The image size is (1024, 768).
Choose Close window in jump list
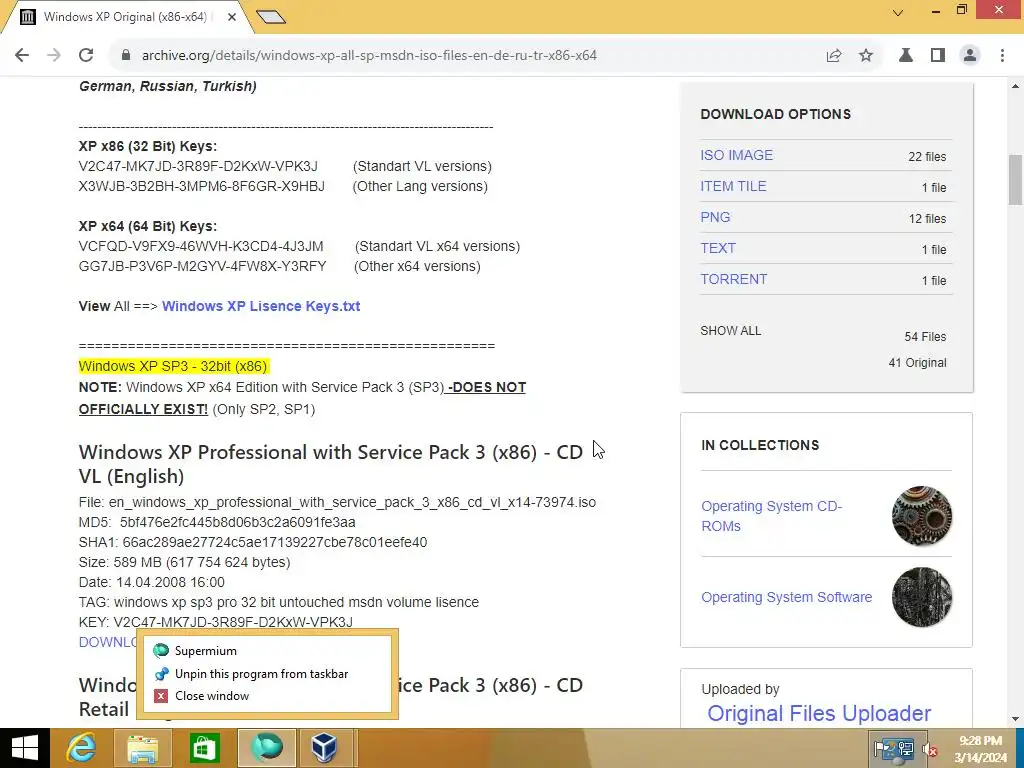coord(266,696)
